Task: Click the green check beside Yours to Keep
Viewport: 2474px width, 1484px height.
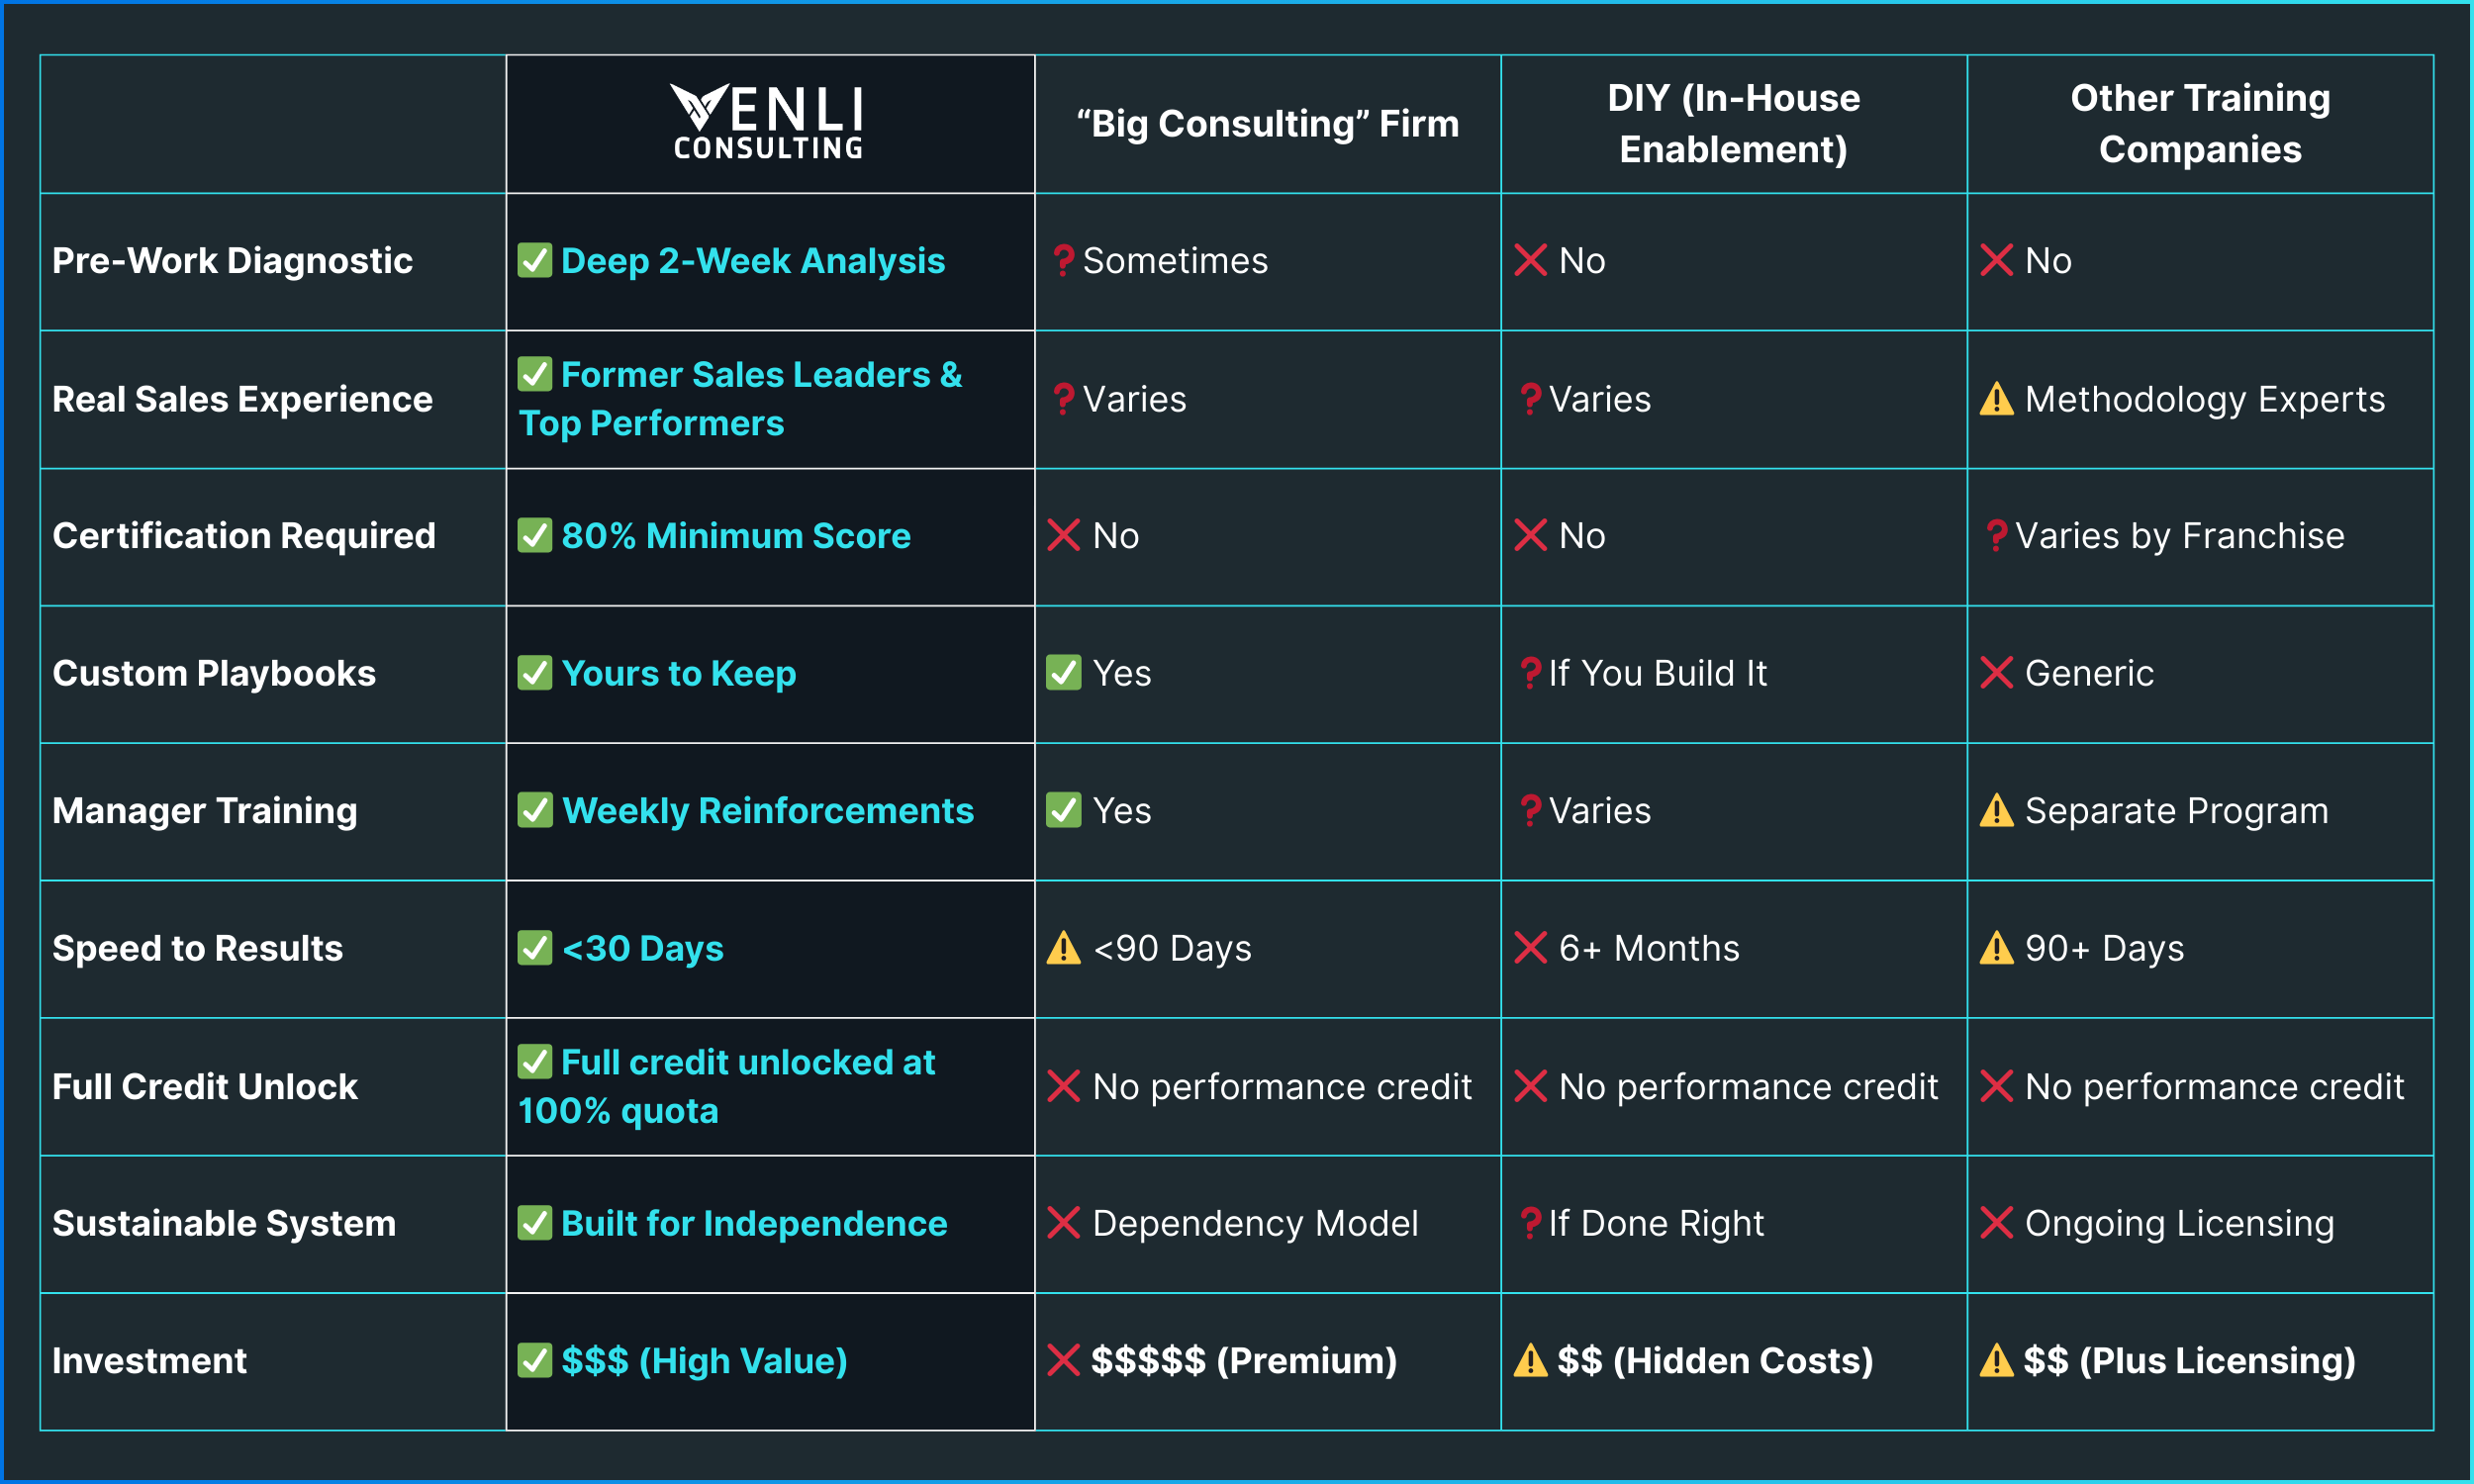Action: [x=535, y=673]
